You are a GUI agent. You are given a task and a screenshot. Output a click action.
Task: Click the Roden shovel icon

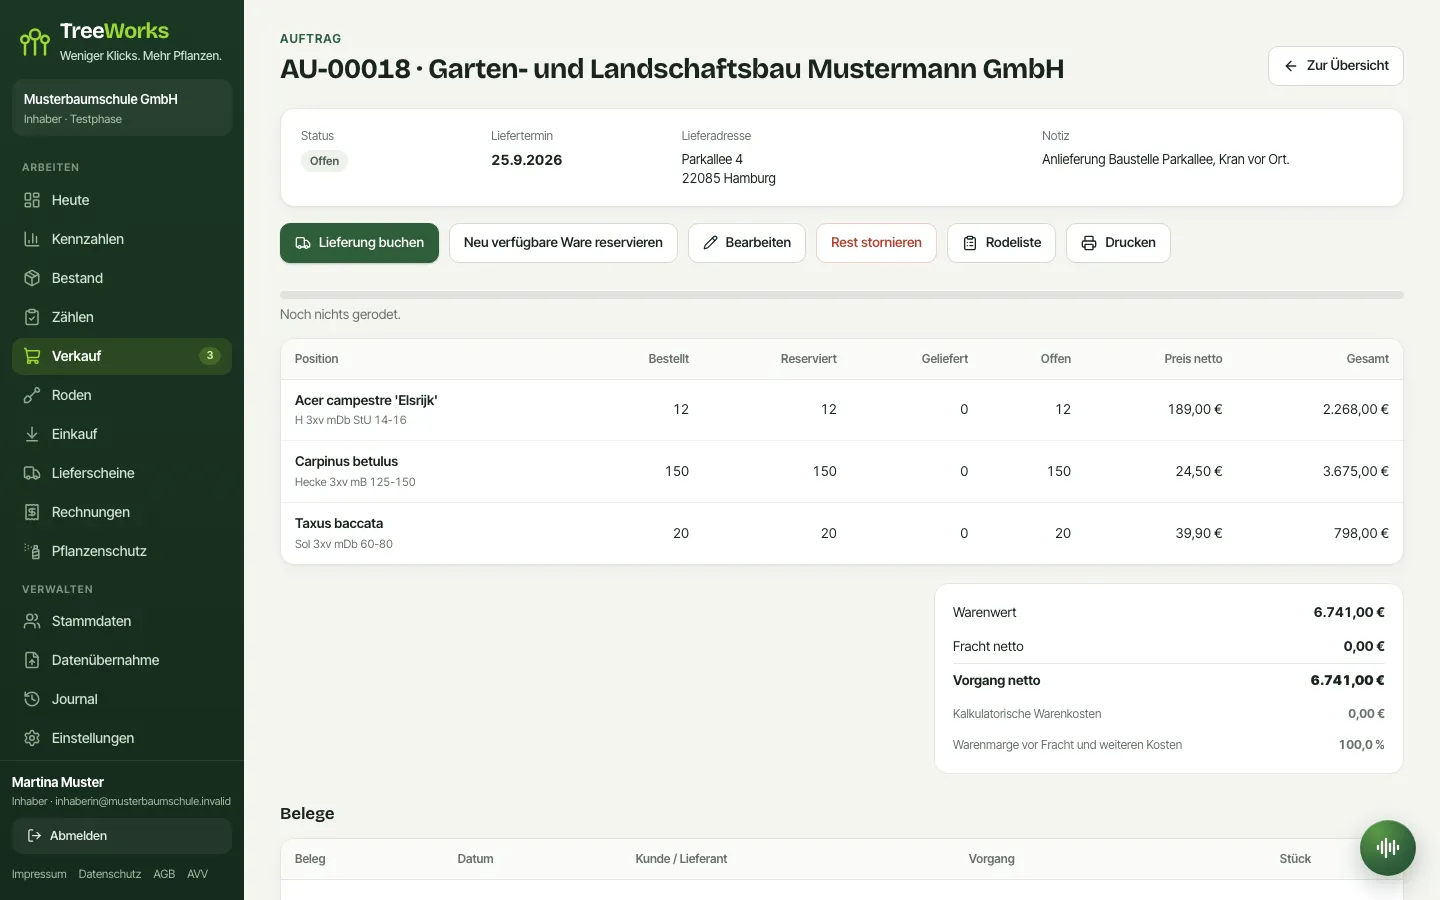32,395
